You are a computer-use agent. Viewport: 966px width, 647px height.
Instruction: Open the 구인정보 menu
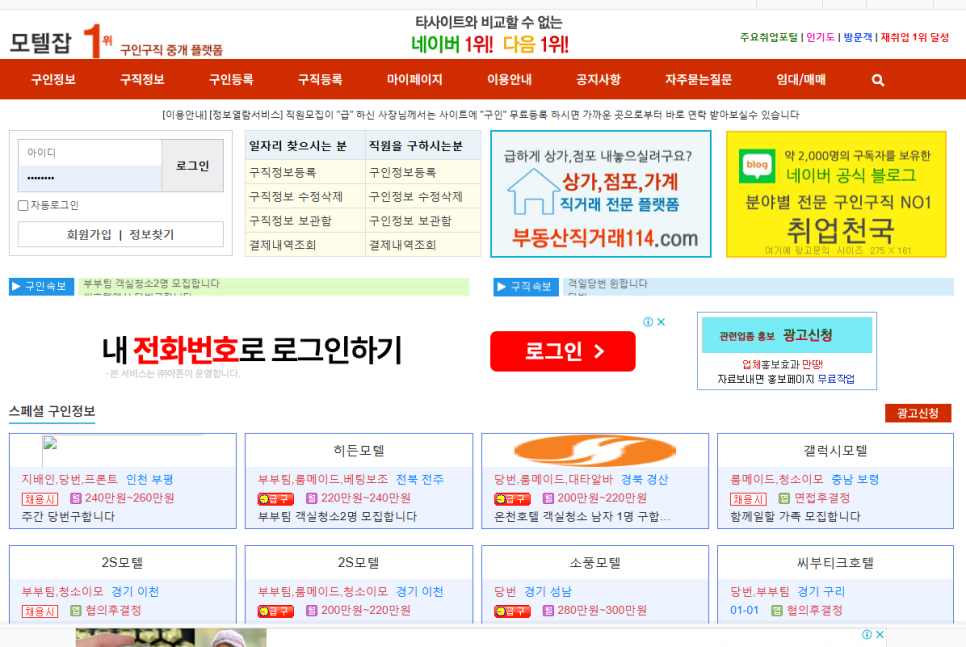[x=54, y=79]
